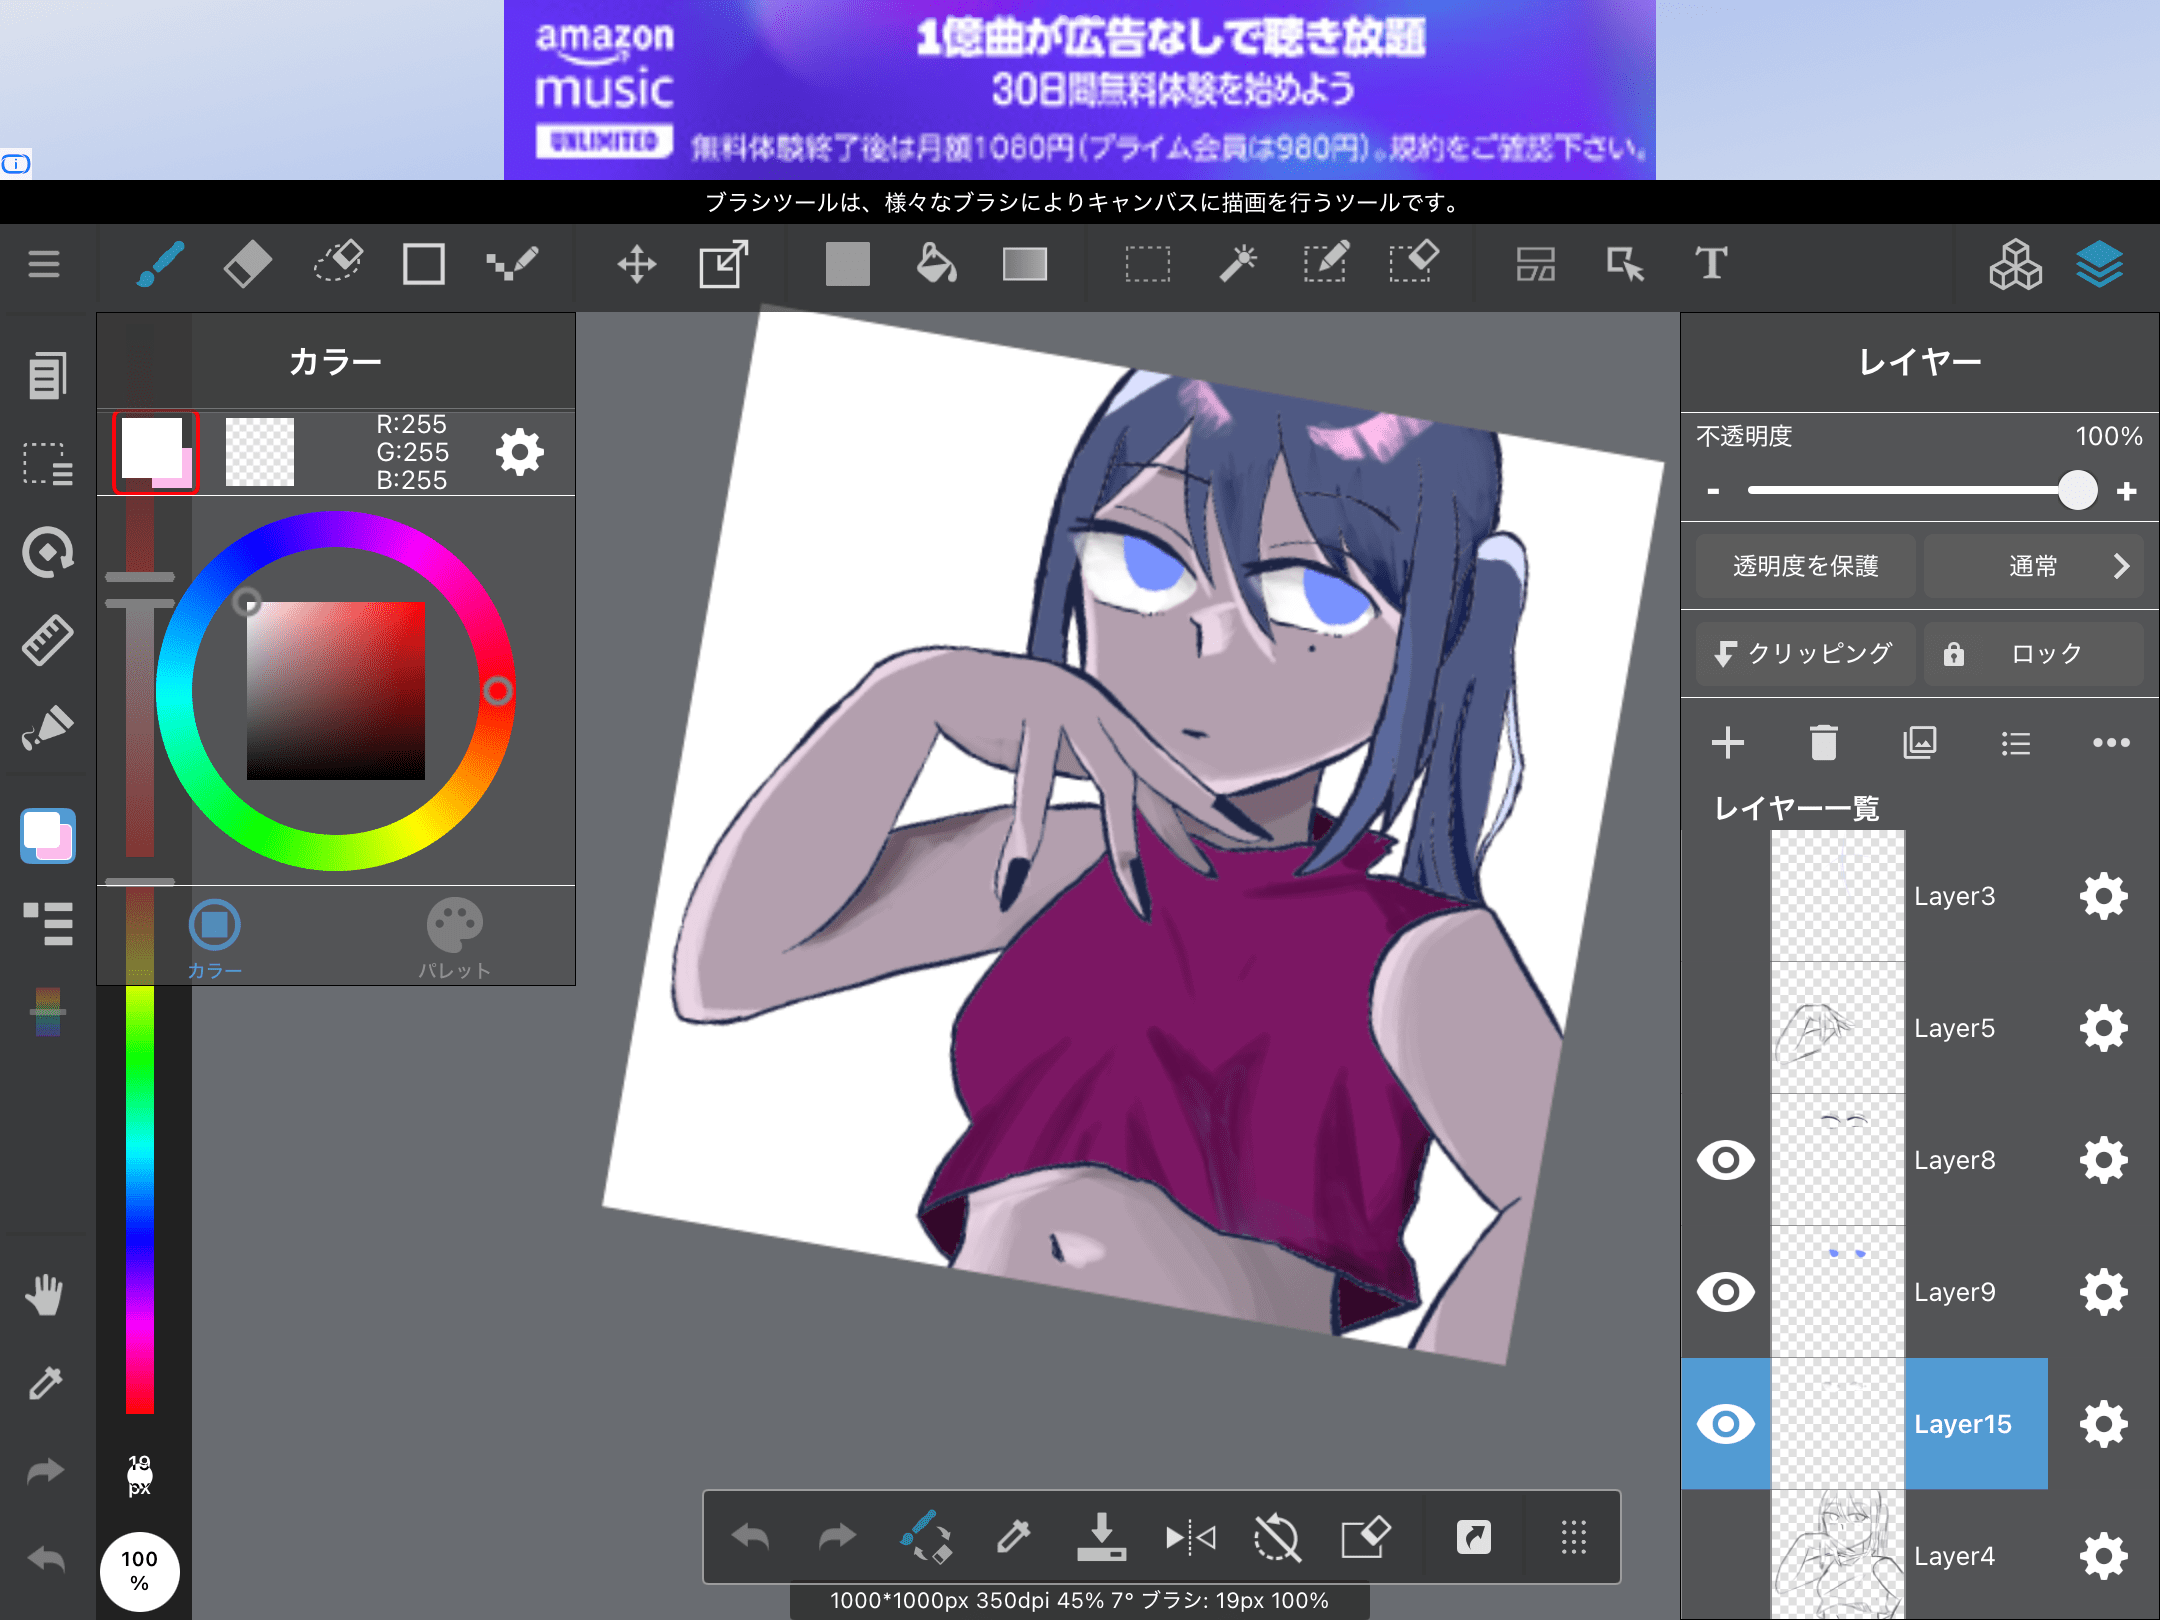Click the transparent color swatch

pos(259,452)
